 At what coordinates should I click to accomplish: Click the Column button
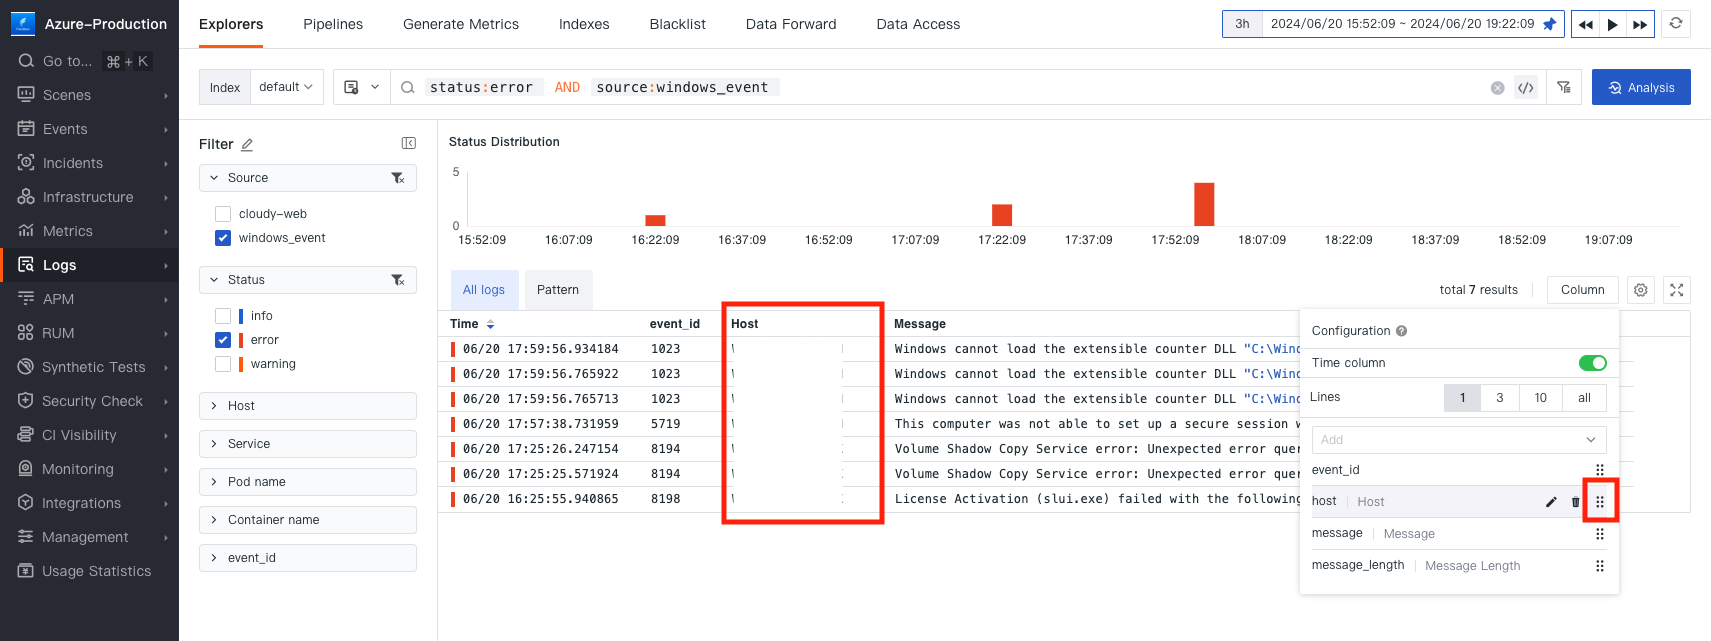pos(1583,290)
